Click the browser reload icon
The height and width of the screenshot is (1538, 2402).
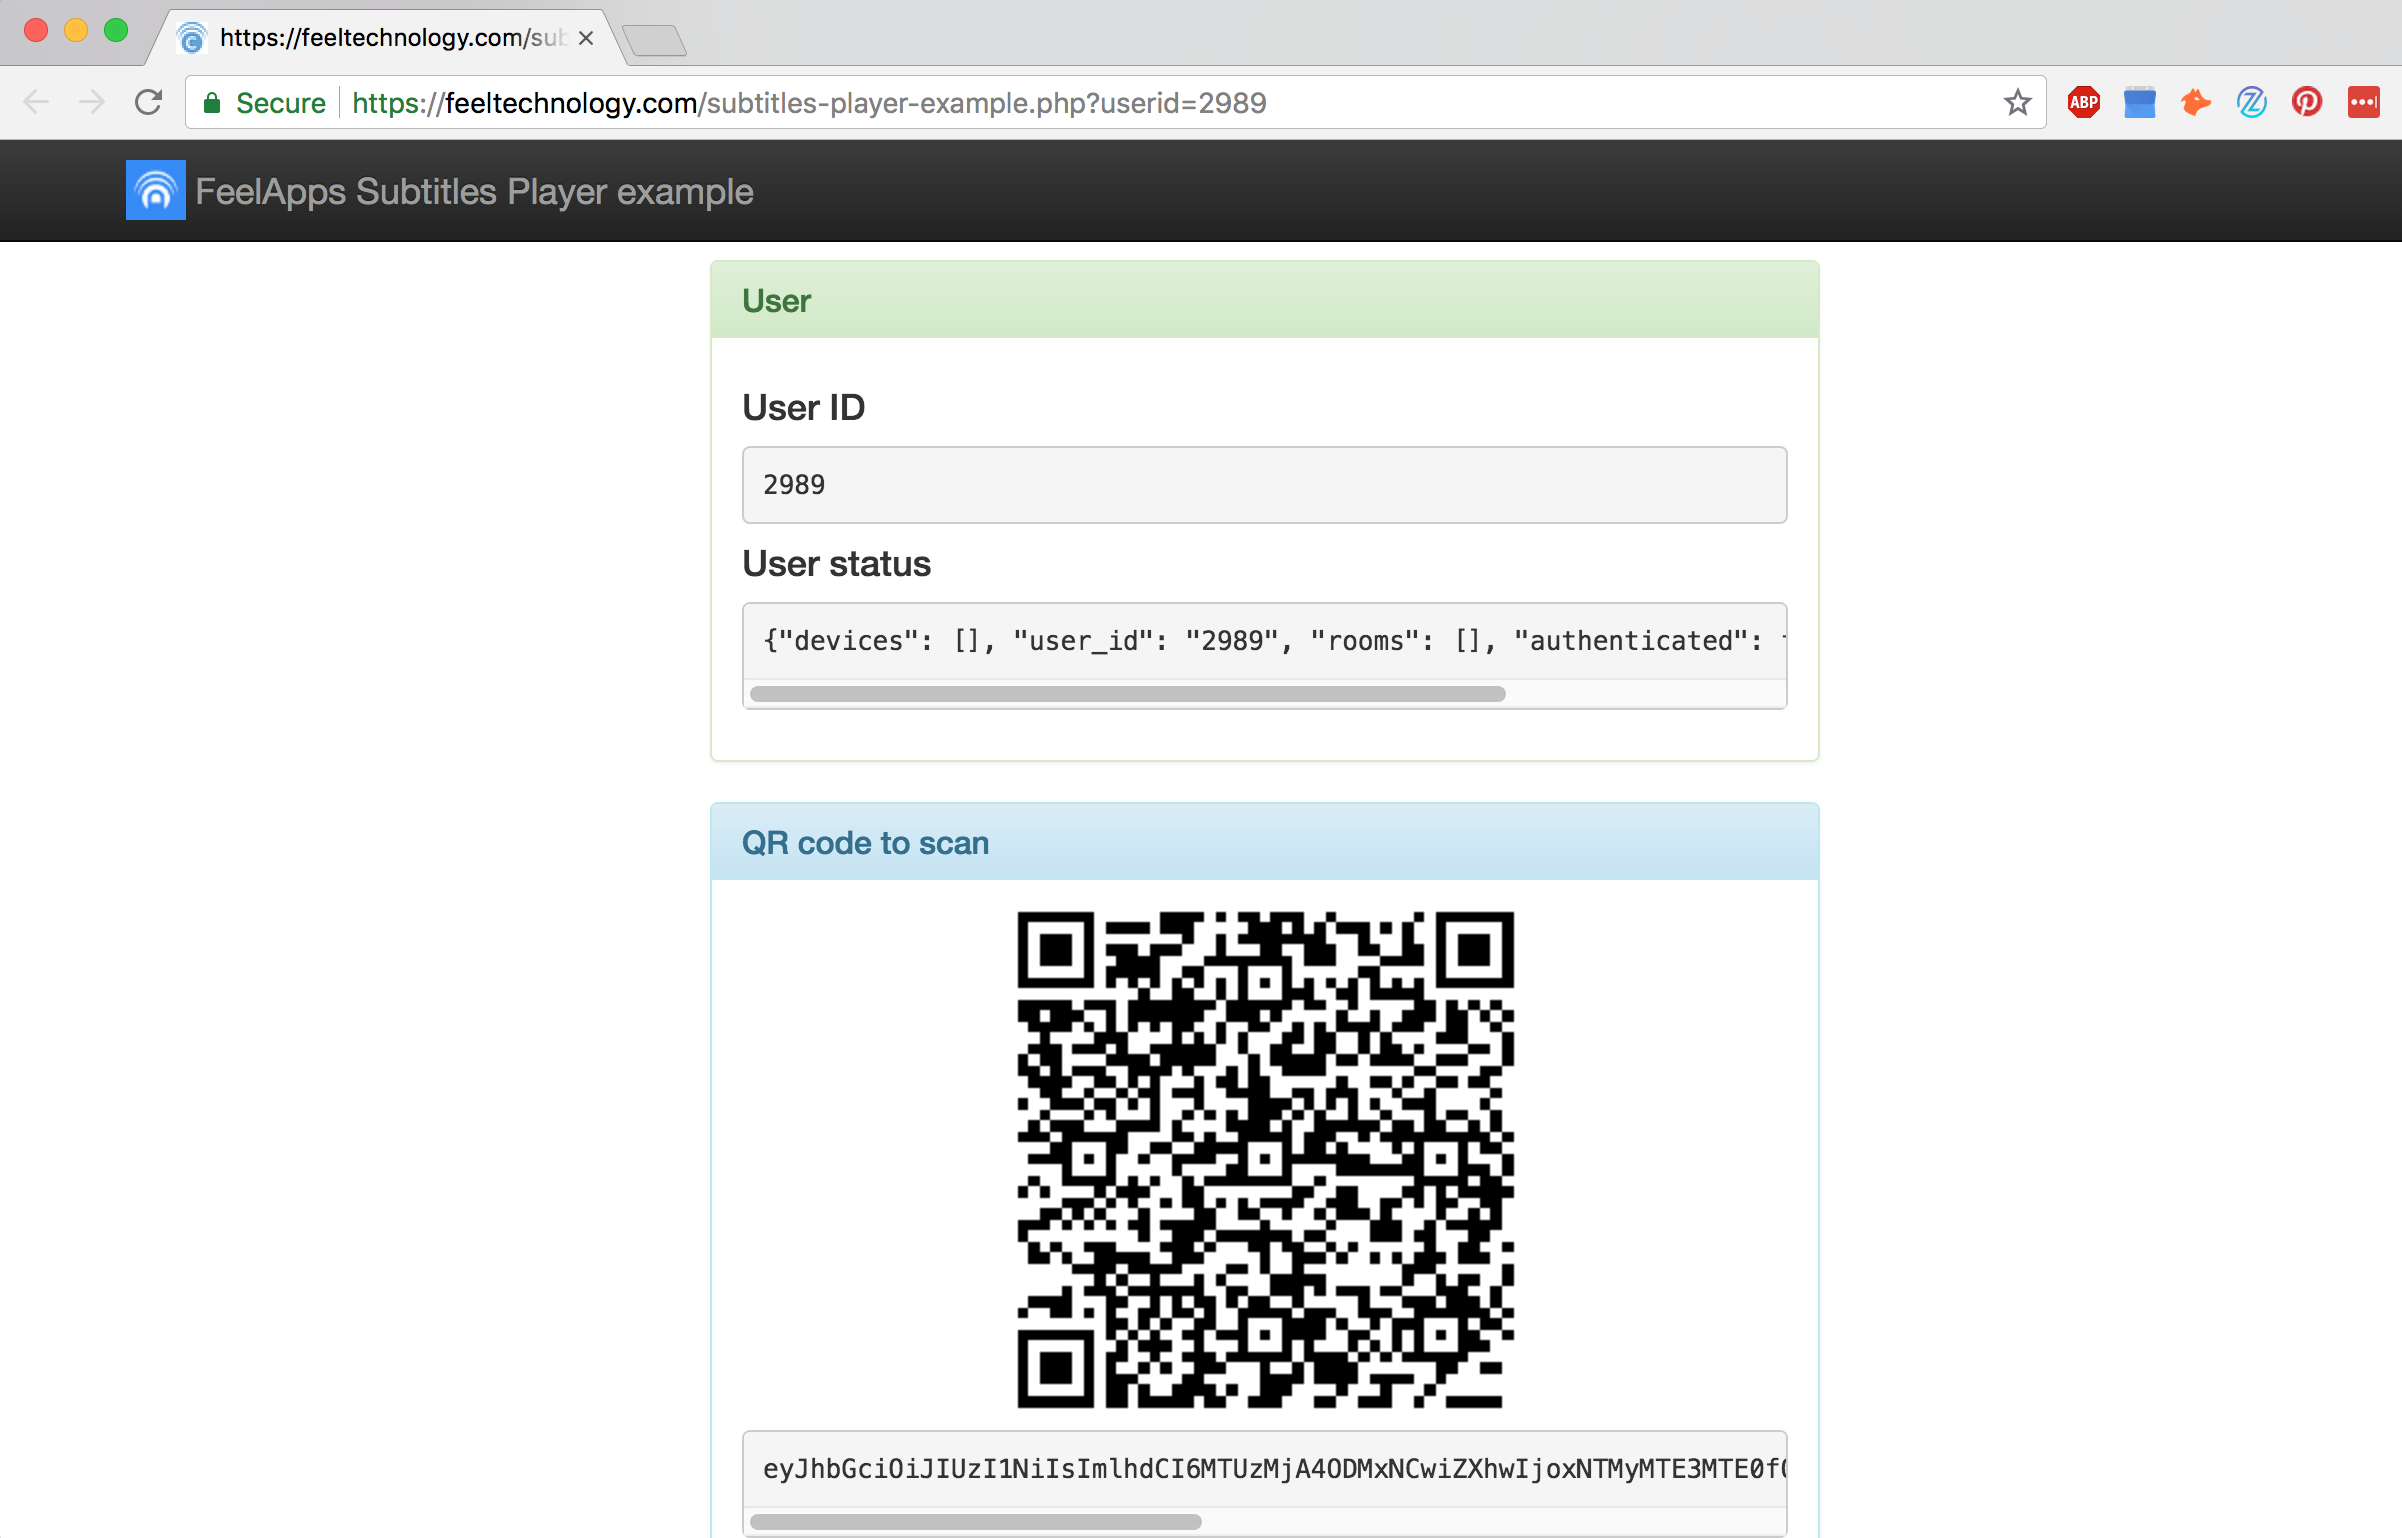[x=149, y=102]
